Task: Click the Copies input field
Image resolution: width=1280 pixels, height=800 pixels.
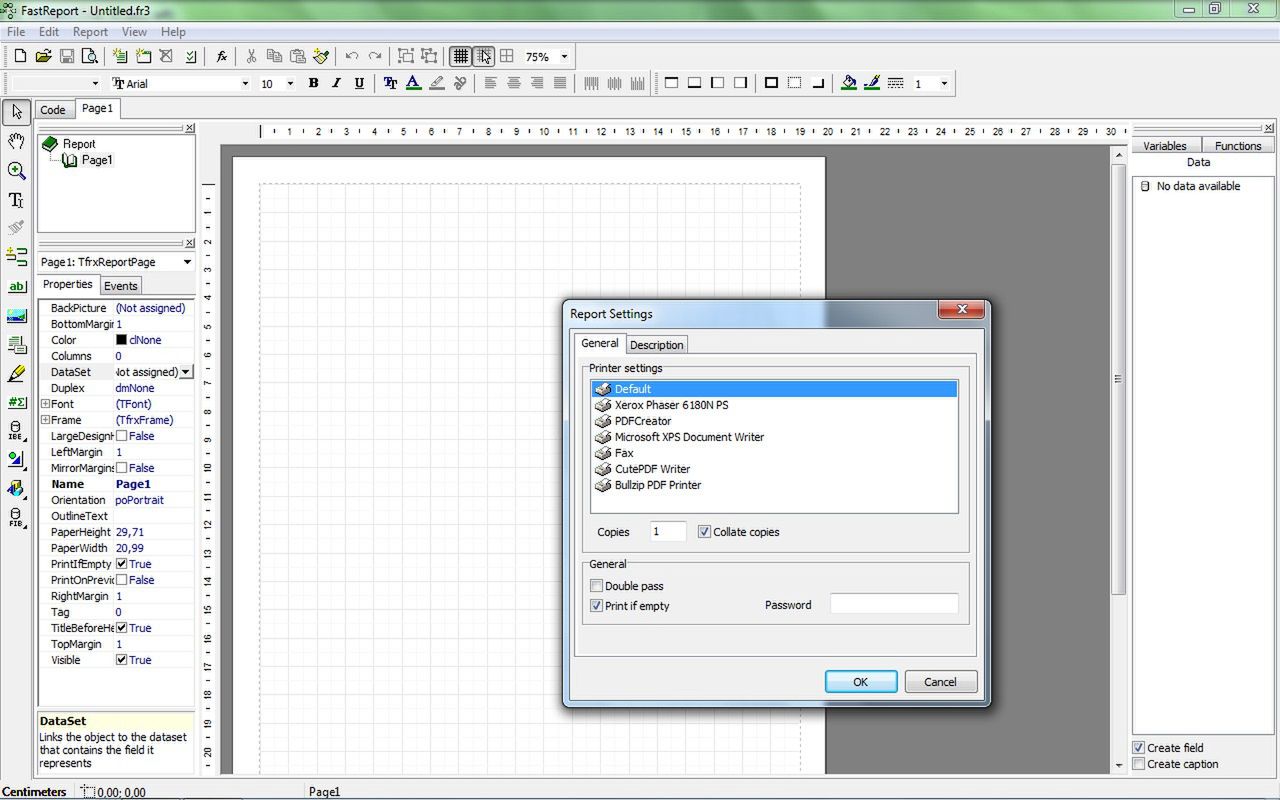Action: [668, 532]
